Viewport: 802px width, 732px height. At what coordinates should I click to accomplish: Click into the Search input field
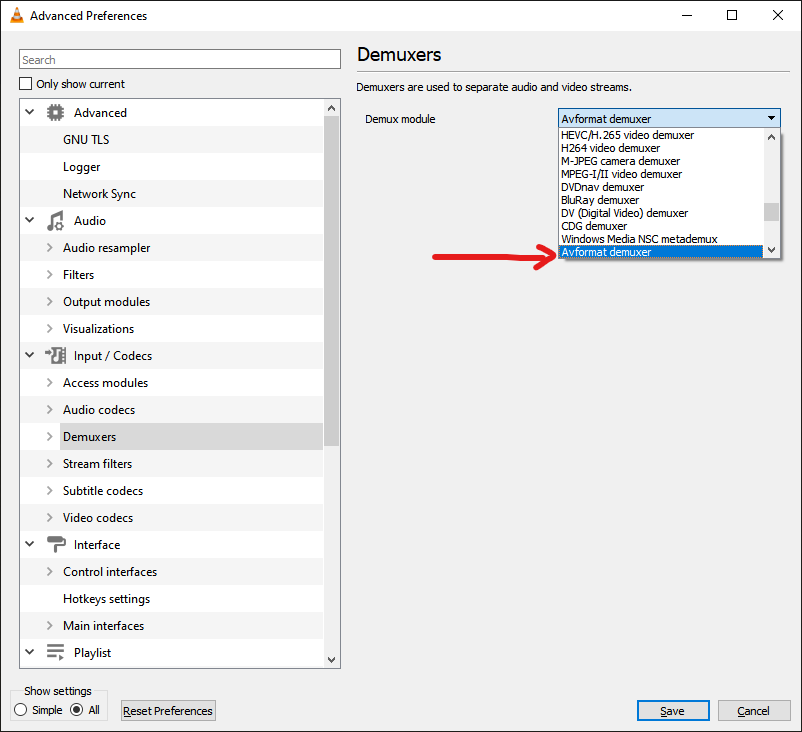pyautogui.click(x=180, y=60)
